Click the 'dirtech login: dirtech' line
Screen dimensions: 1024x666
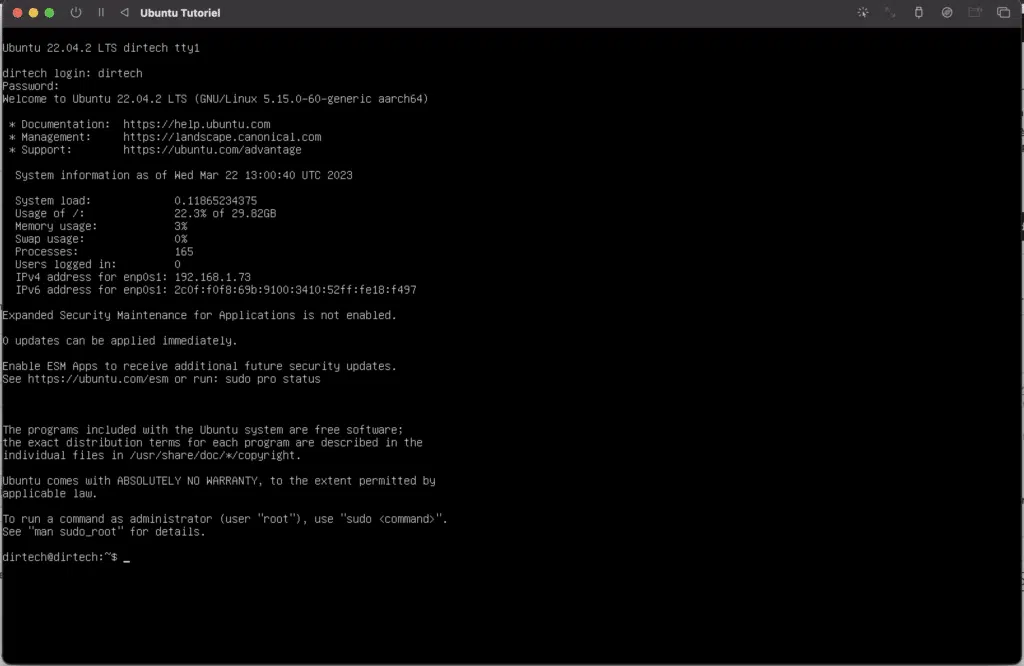(x=72, y=73)
